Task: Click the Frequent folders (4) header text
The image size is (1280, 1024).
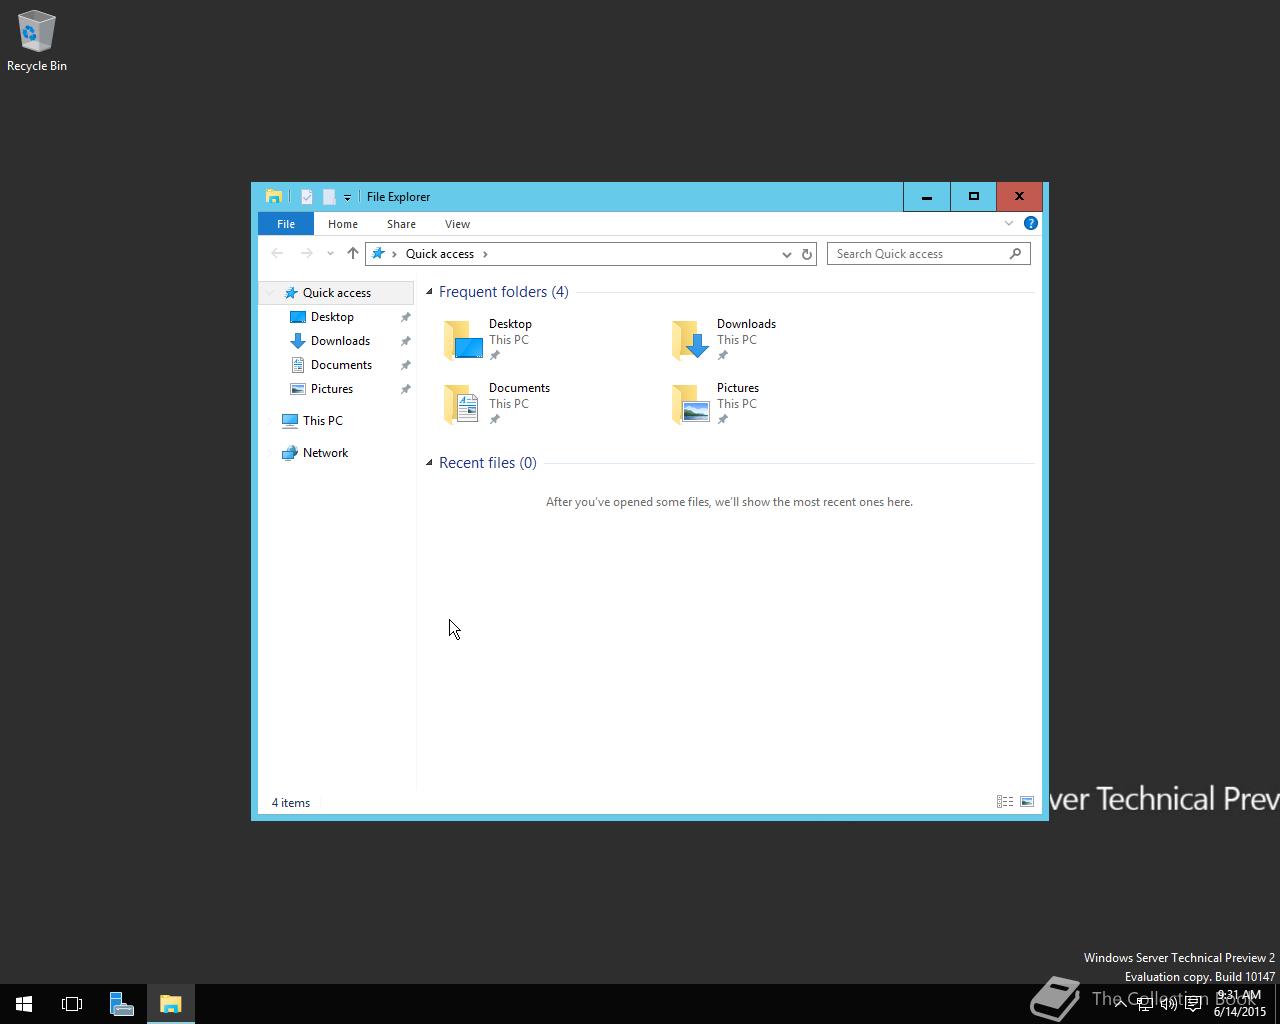Action: coord(504,292)
